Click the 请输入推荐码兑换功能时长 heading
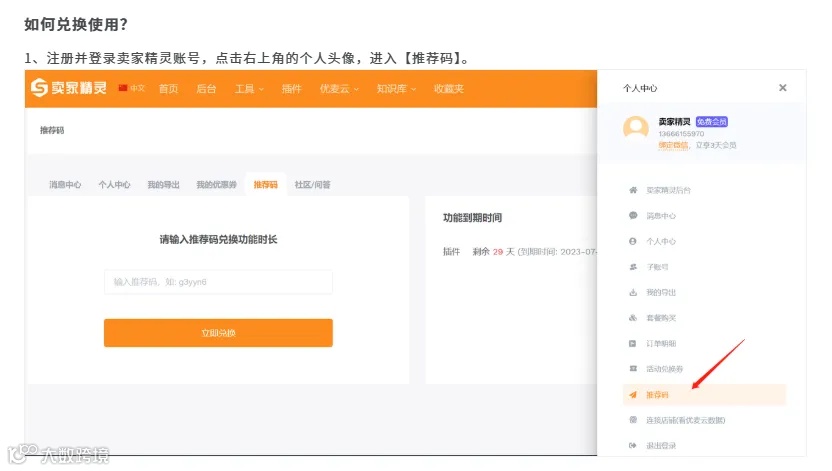Screen dimensions: 832x471 (218, 239)
